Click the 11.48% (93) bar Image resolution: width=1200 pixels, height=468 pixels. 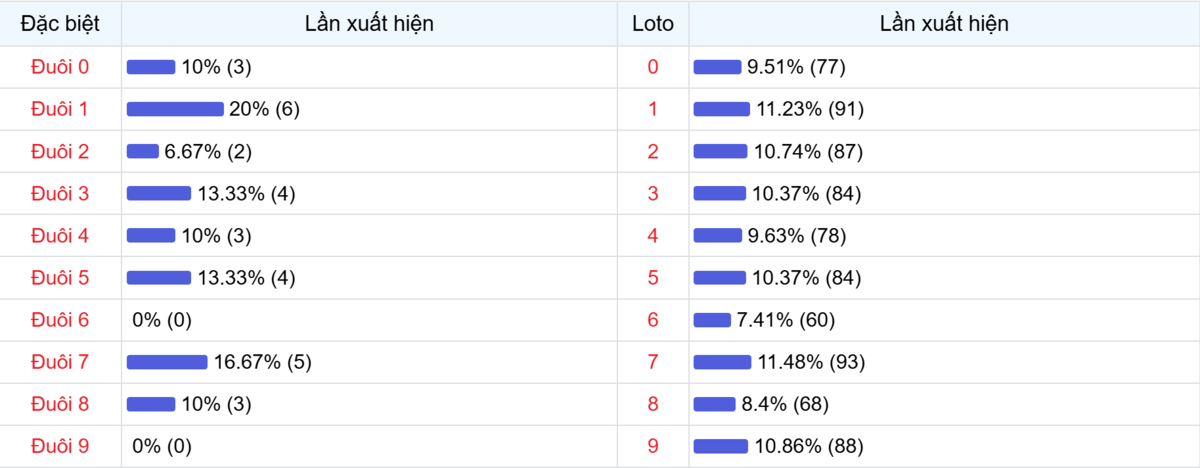[722, 362]
